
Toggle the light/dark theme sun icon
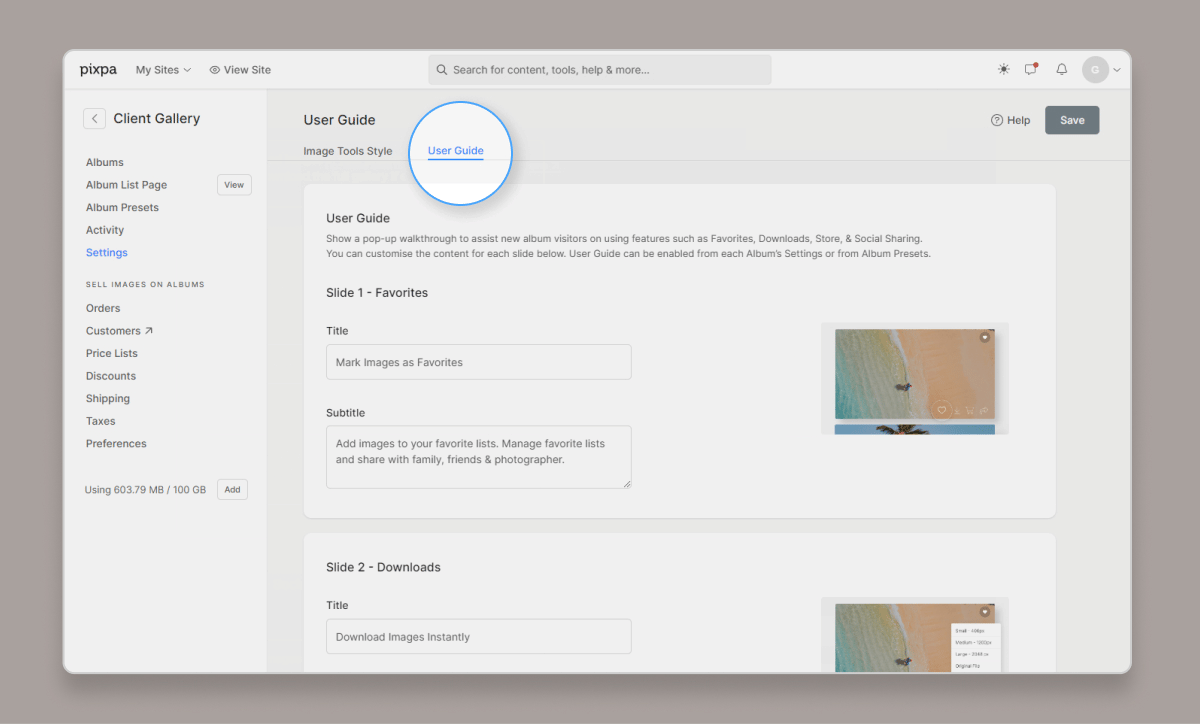pyautogui.click(x=1003, y=70)
